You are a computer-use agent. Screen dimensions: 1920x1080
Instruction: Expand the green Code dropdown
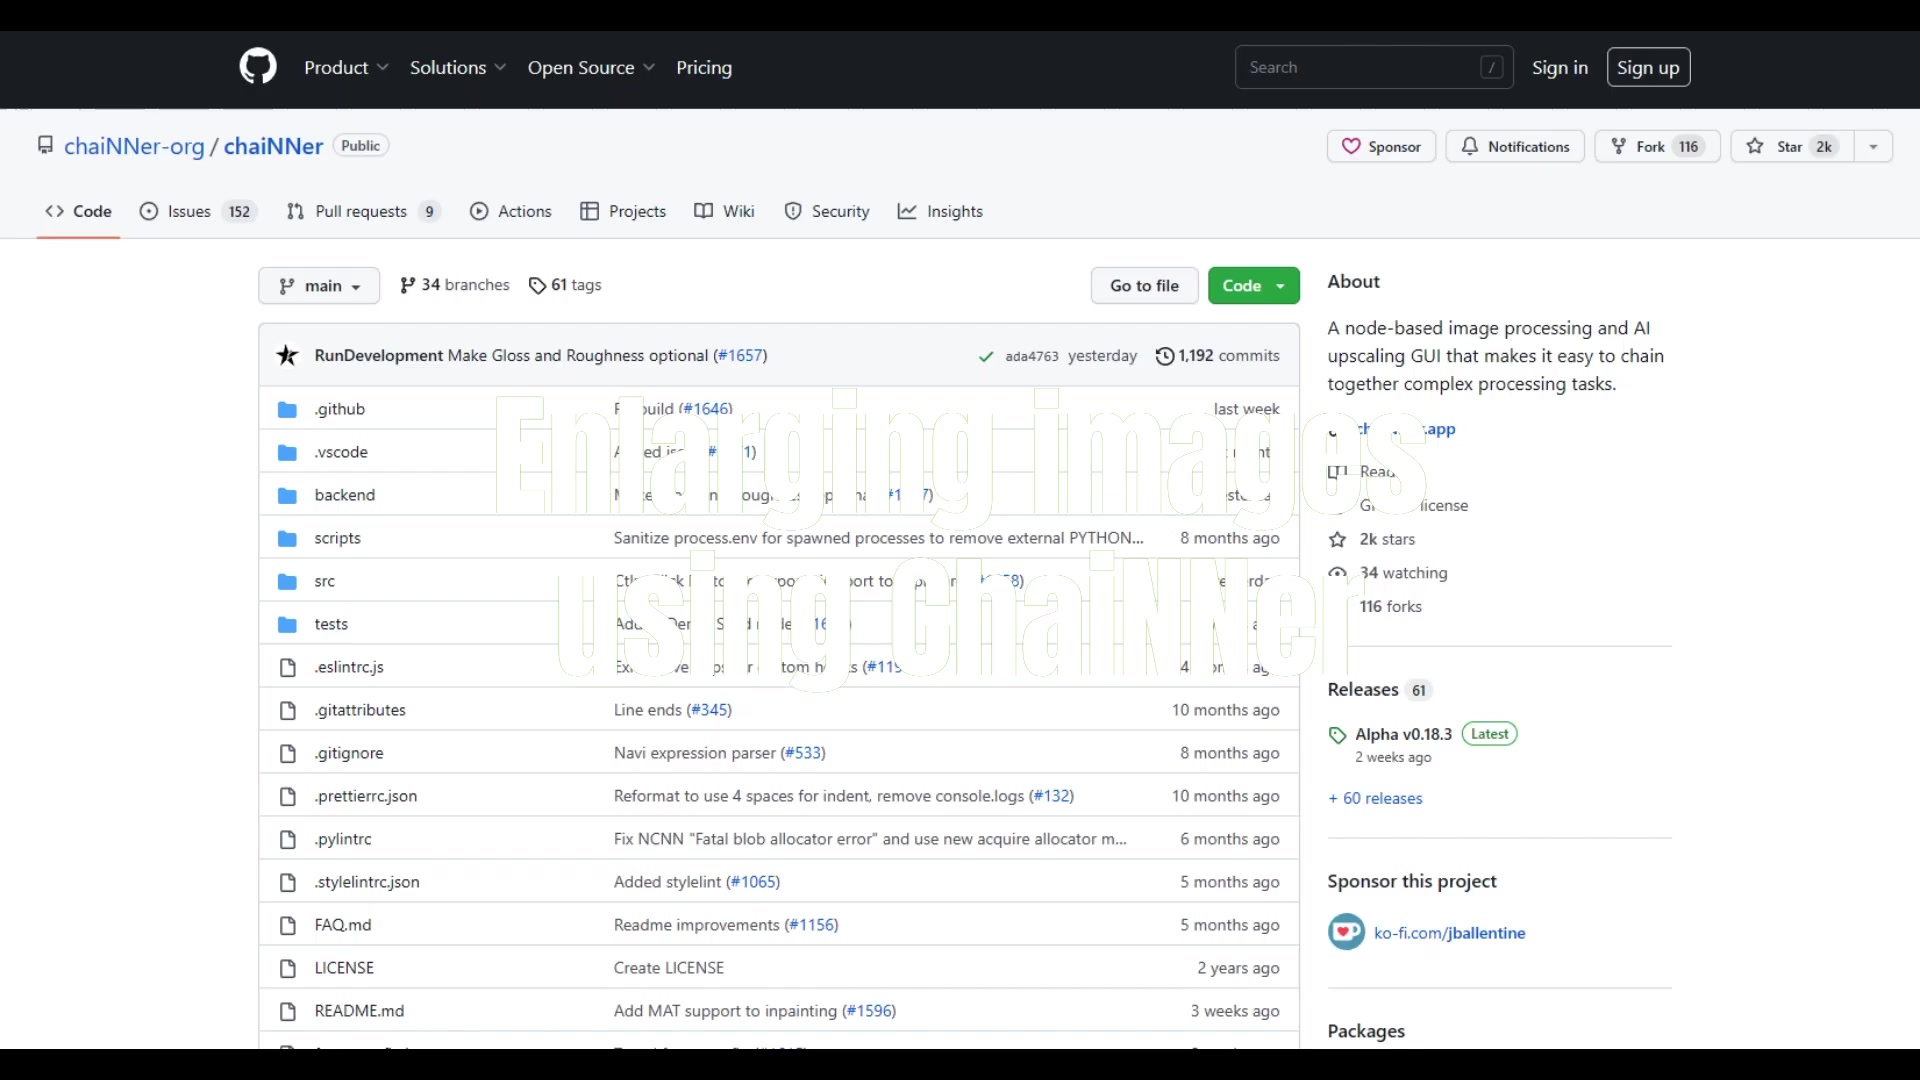pyautogui.click(x=1253, y=286)
